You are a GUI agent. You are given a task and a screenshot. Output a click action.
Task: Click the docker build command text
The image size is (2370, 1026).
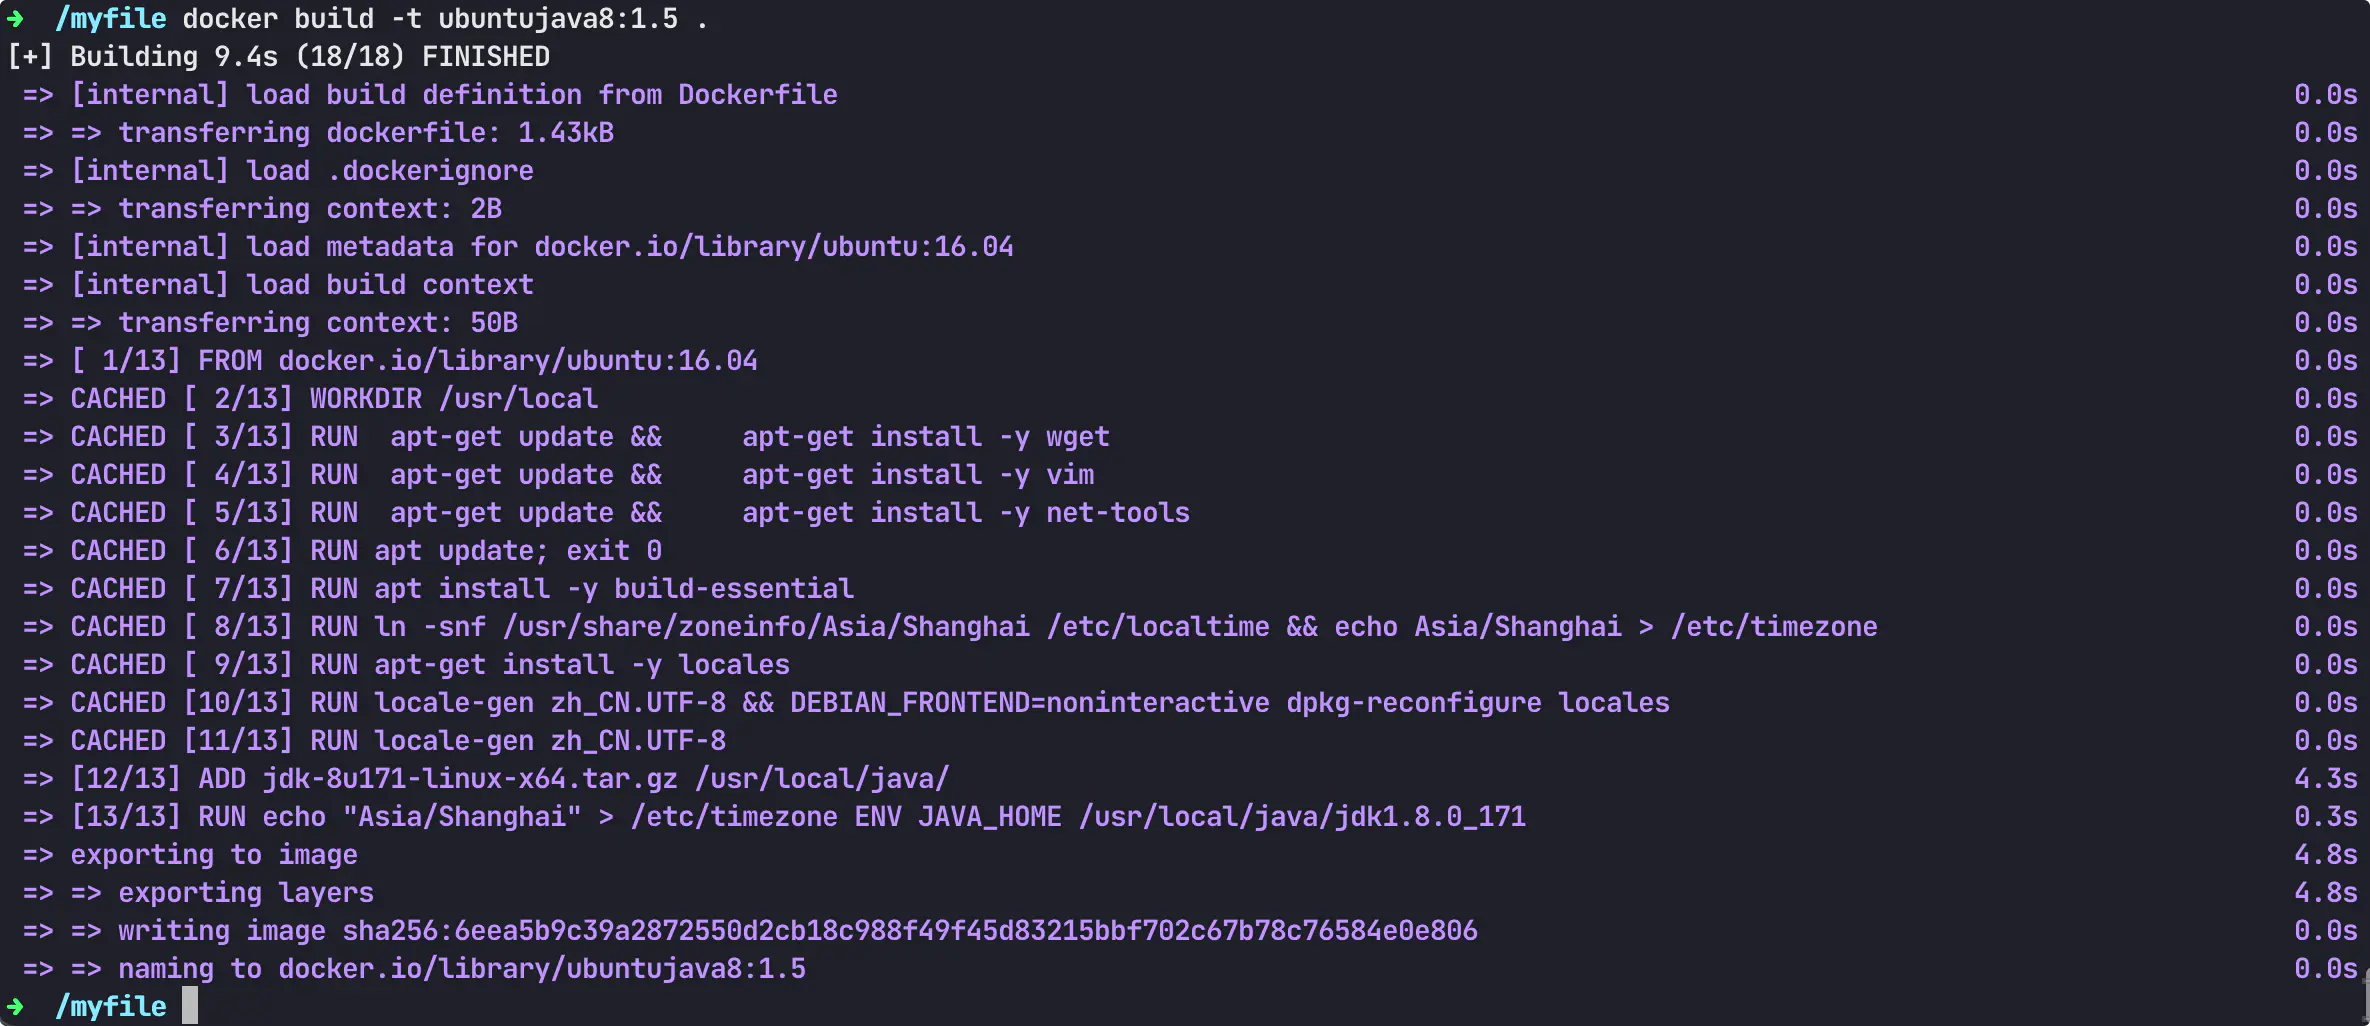430,19
